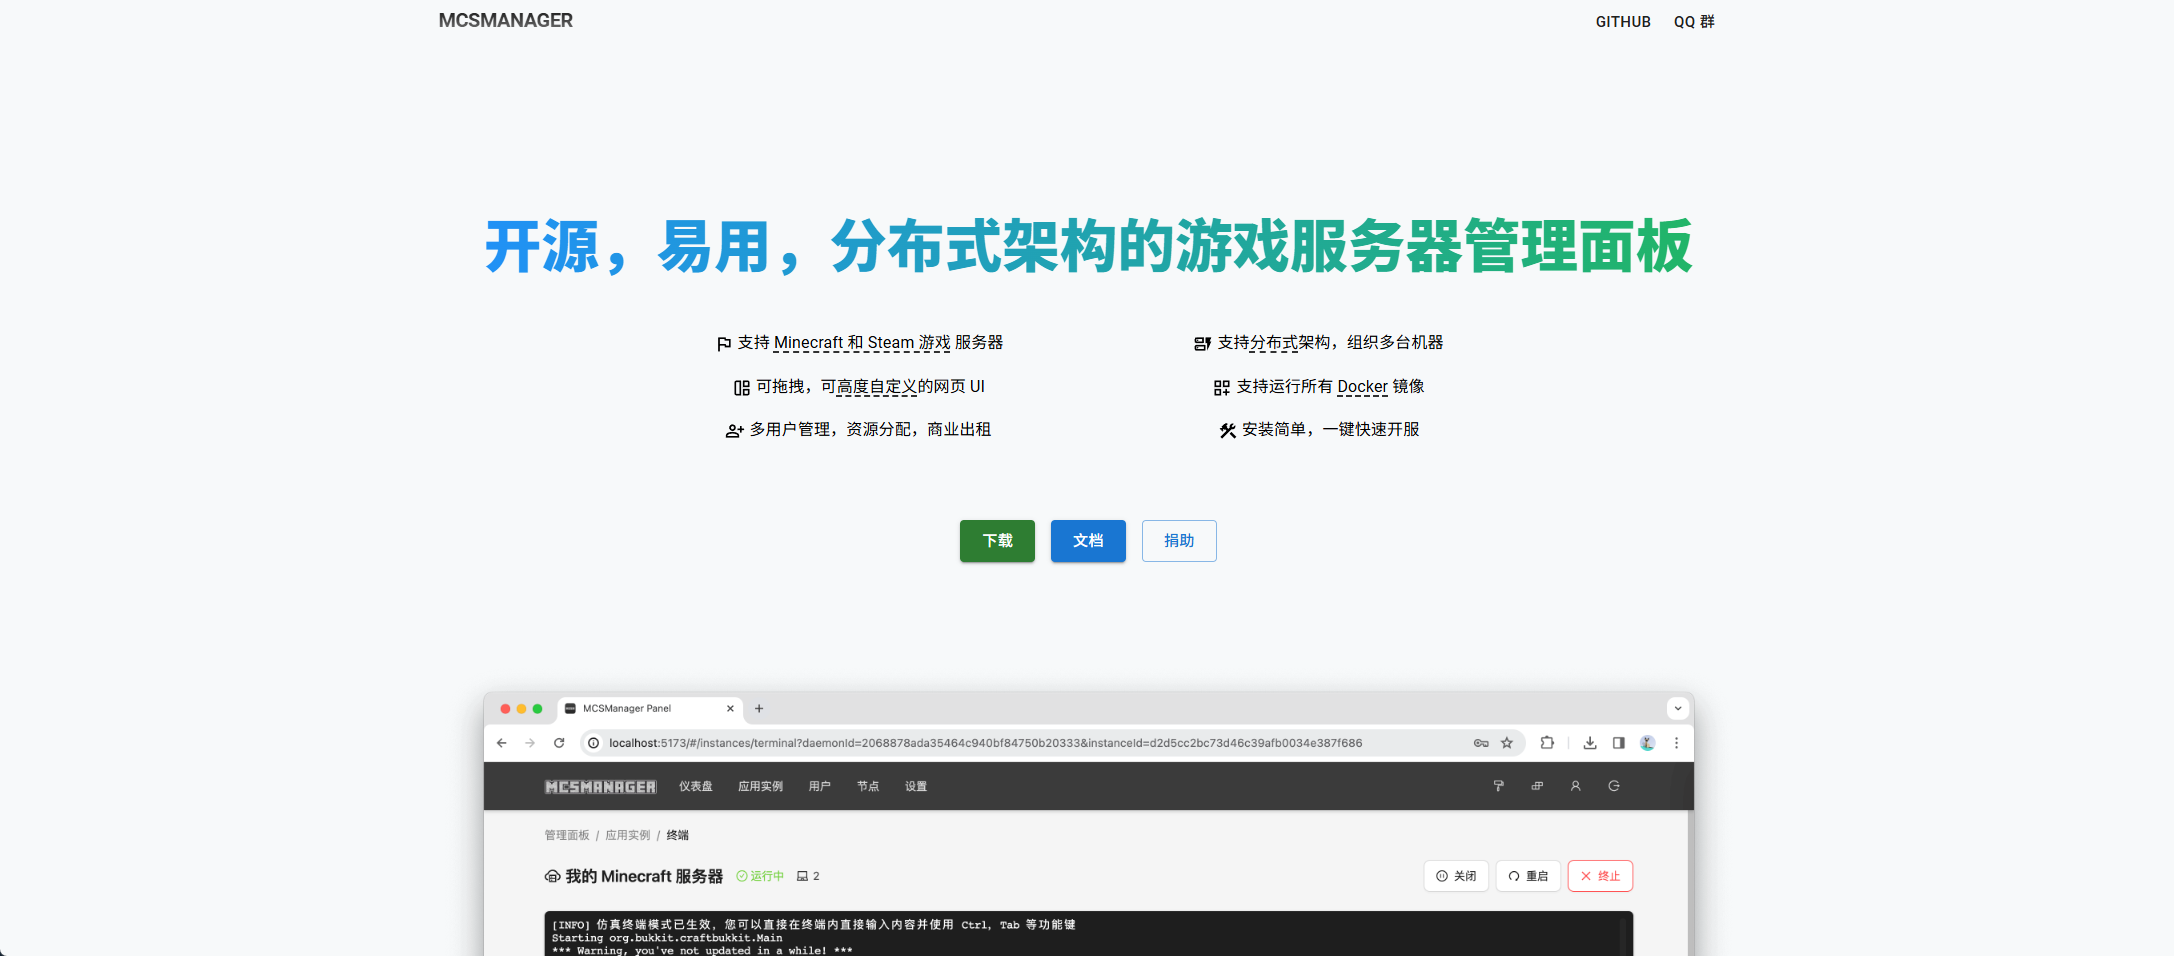Open the 仪表盘 menu item

pyautogui.click(x=696, y=787)
